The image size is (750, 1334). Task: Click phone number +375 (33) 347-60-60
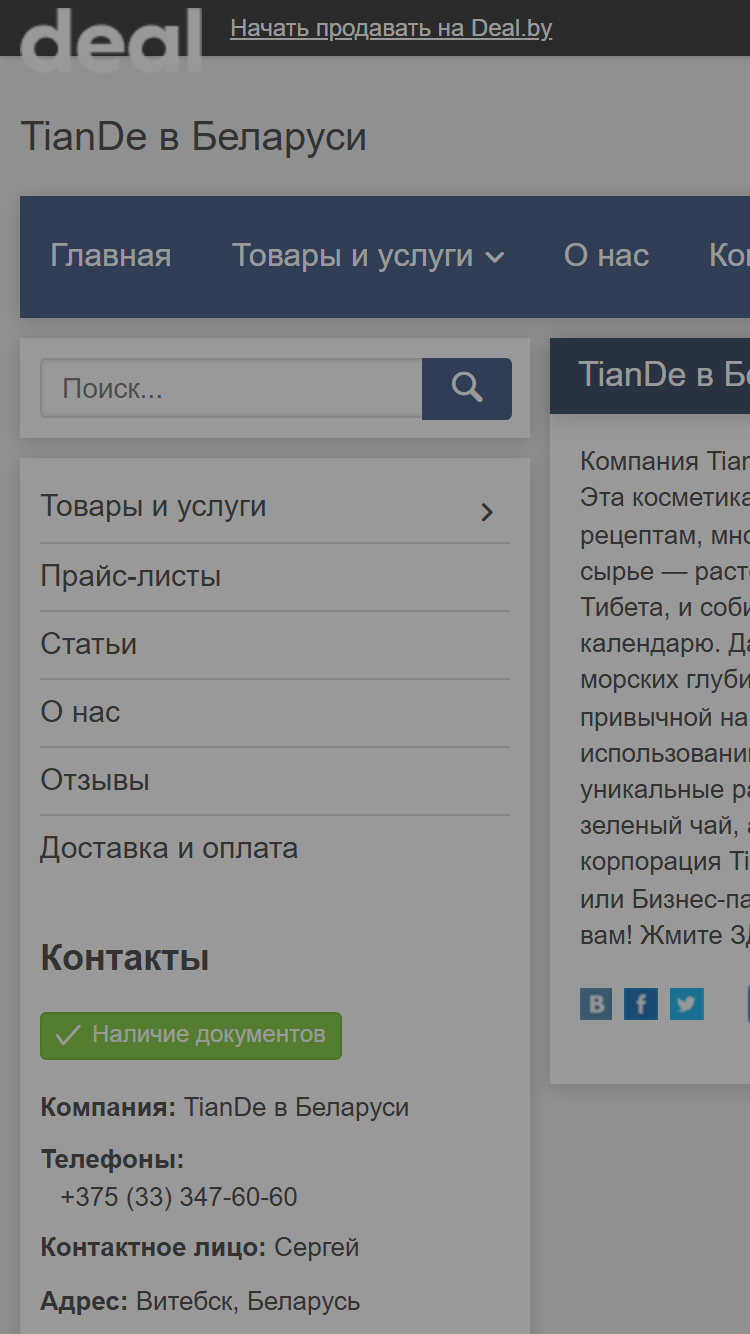(x=179, y=1197)
